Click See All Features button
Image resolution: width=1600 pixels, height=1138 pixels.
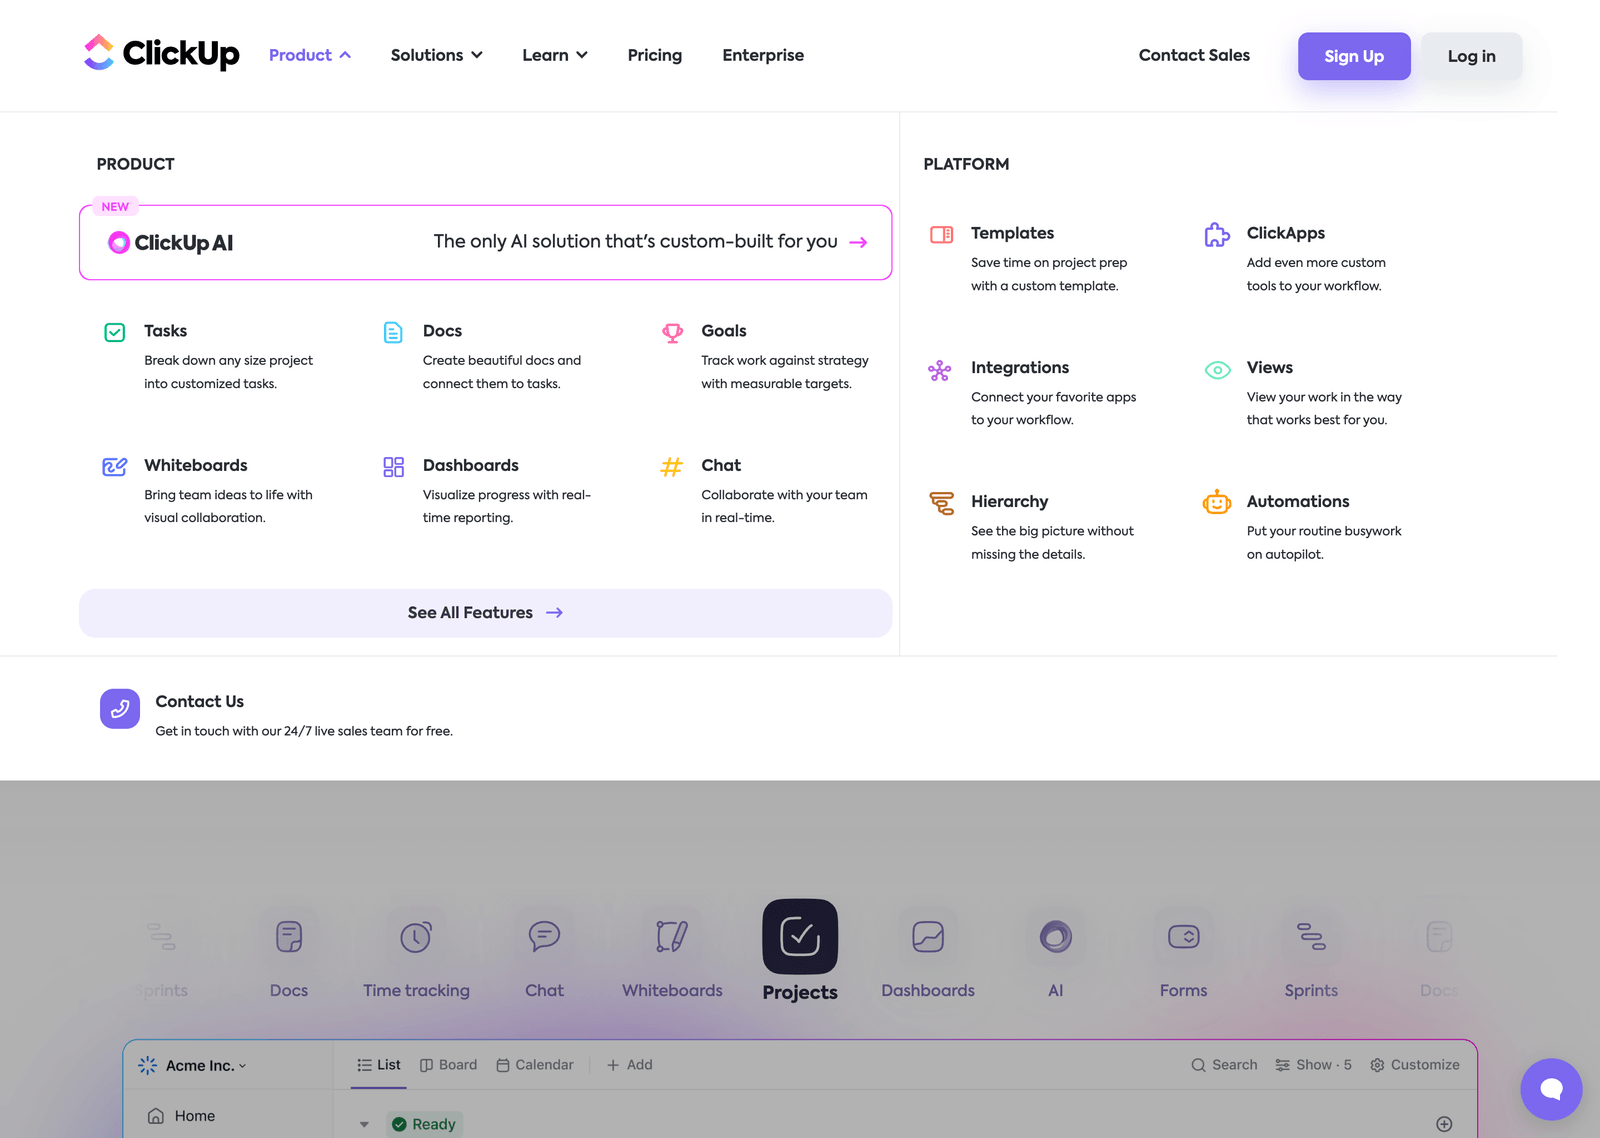tap(485, 613)
